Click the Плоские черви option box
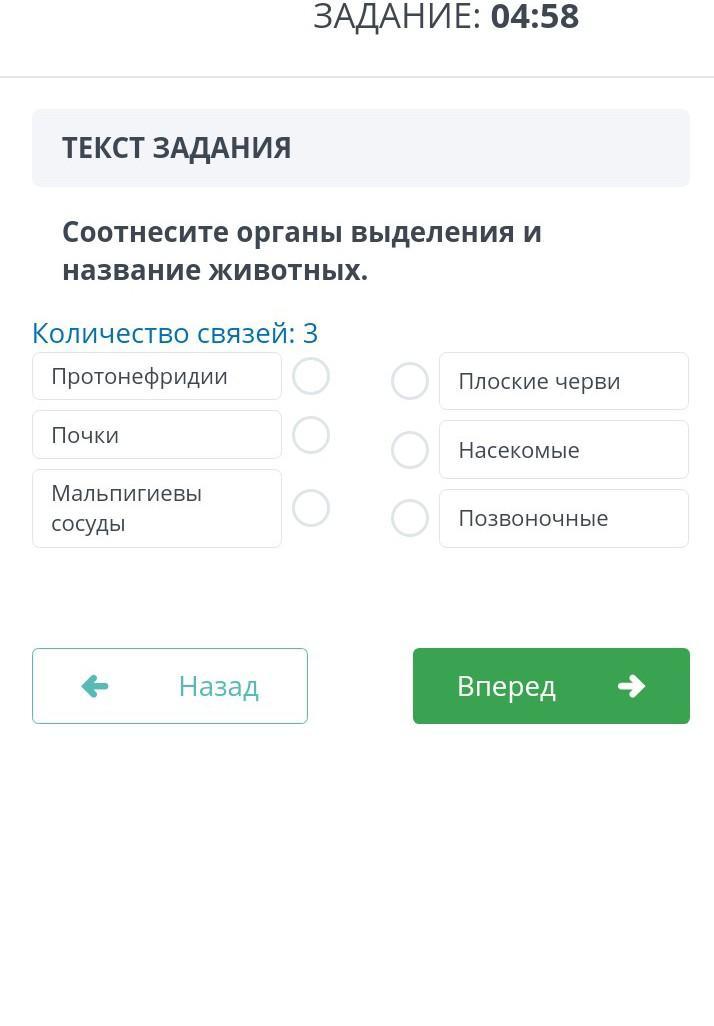The image size is (714, 1026). [x=563, y=381]
